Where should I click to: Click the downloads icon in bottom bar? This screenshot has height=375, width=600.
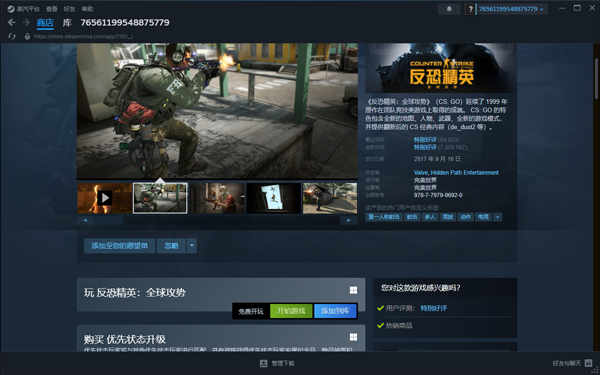point(263,363)
